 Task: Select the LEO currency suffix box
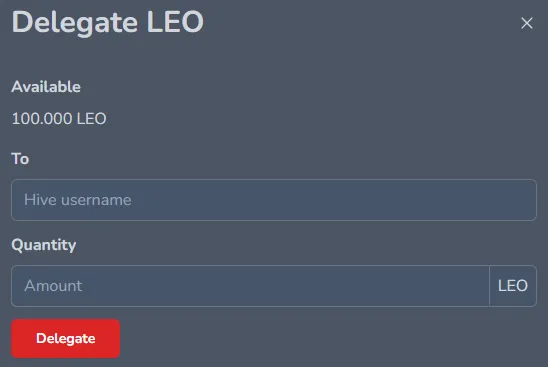click(513, 286)
